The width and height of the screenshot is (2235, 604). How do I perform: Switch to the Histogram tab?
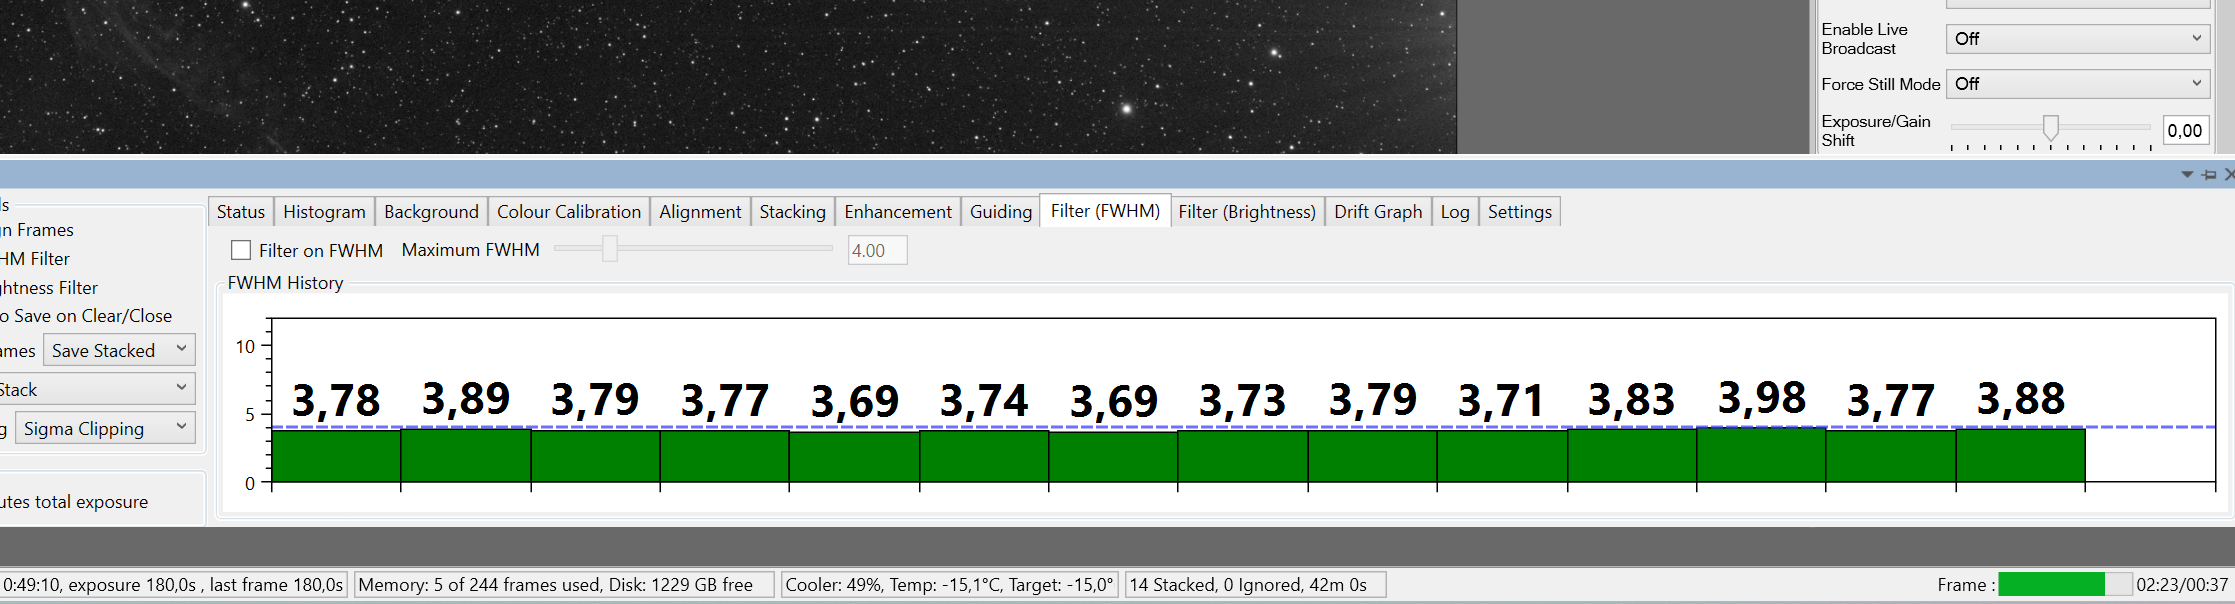tap(324, 212)
